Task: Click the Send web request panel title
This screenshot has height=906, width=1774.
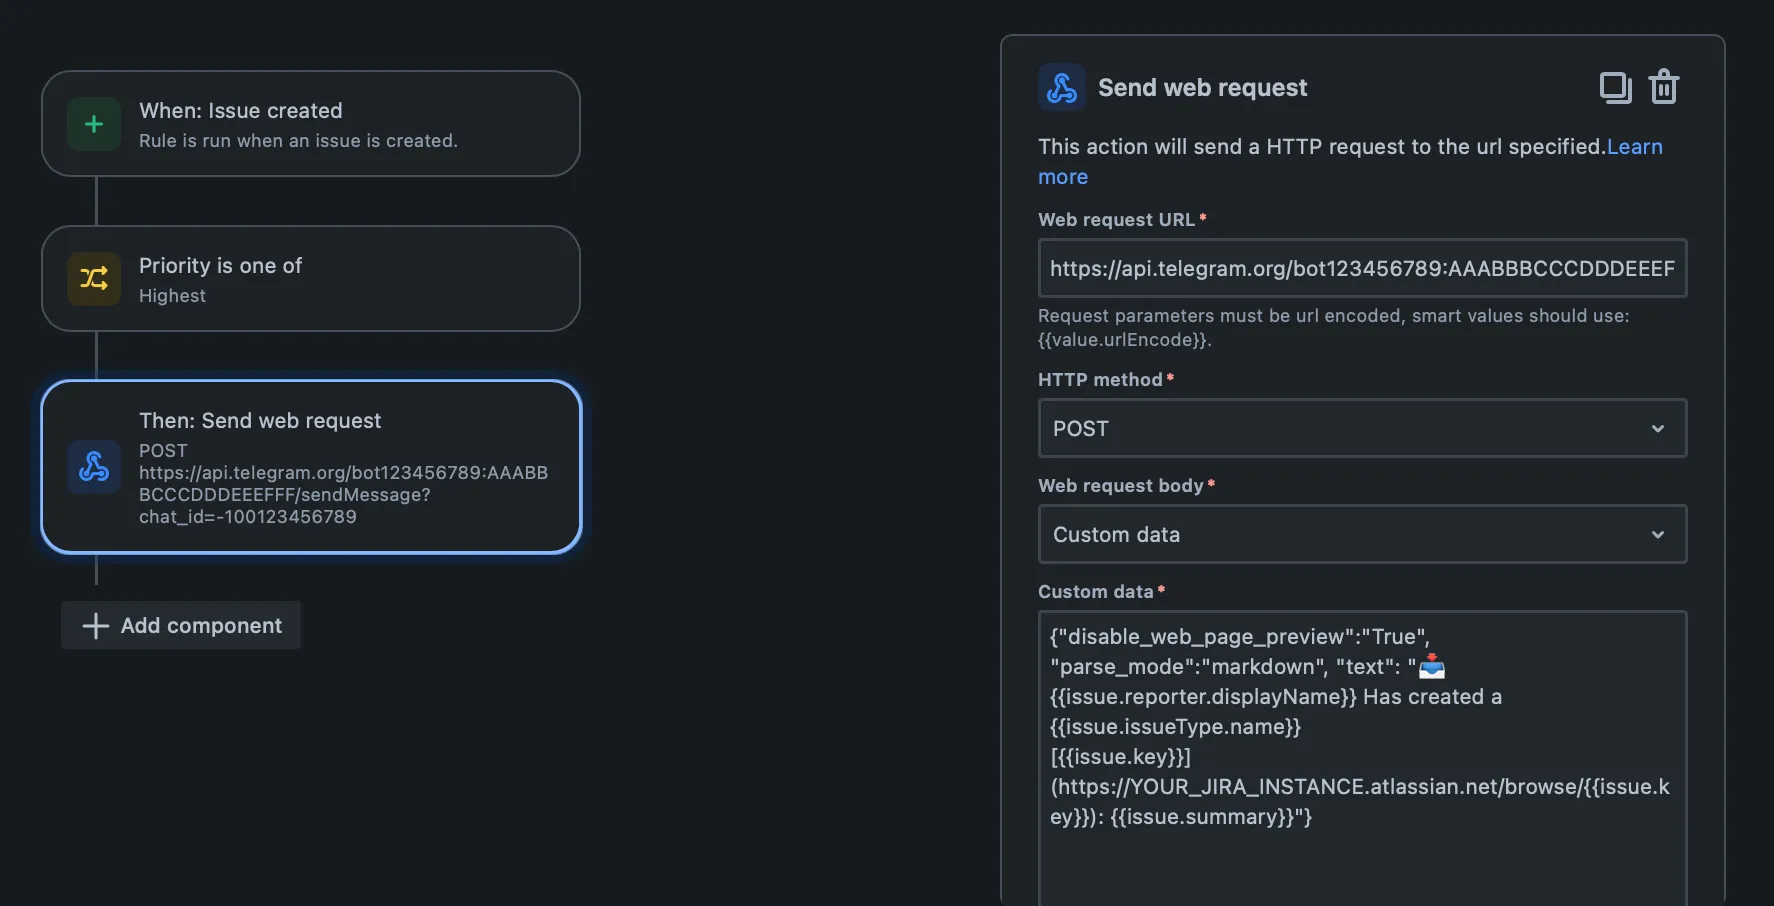Action: pos(1202,87)
